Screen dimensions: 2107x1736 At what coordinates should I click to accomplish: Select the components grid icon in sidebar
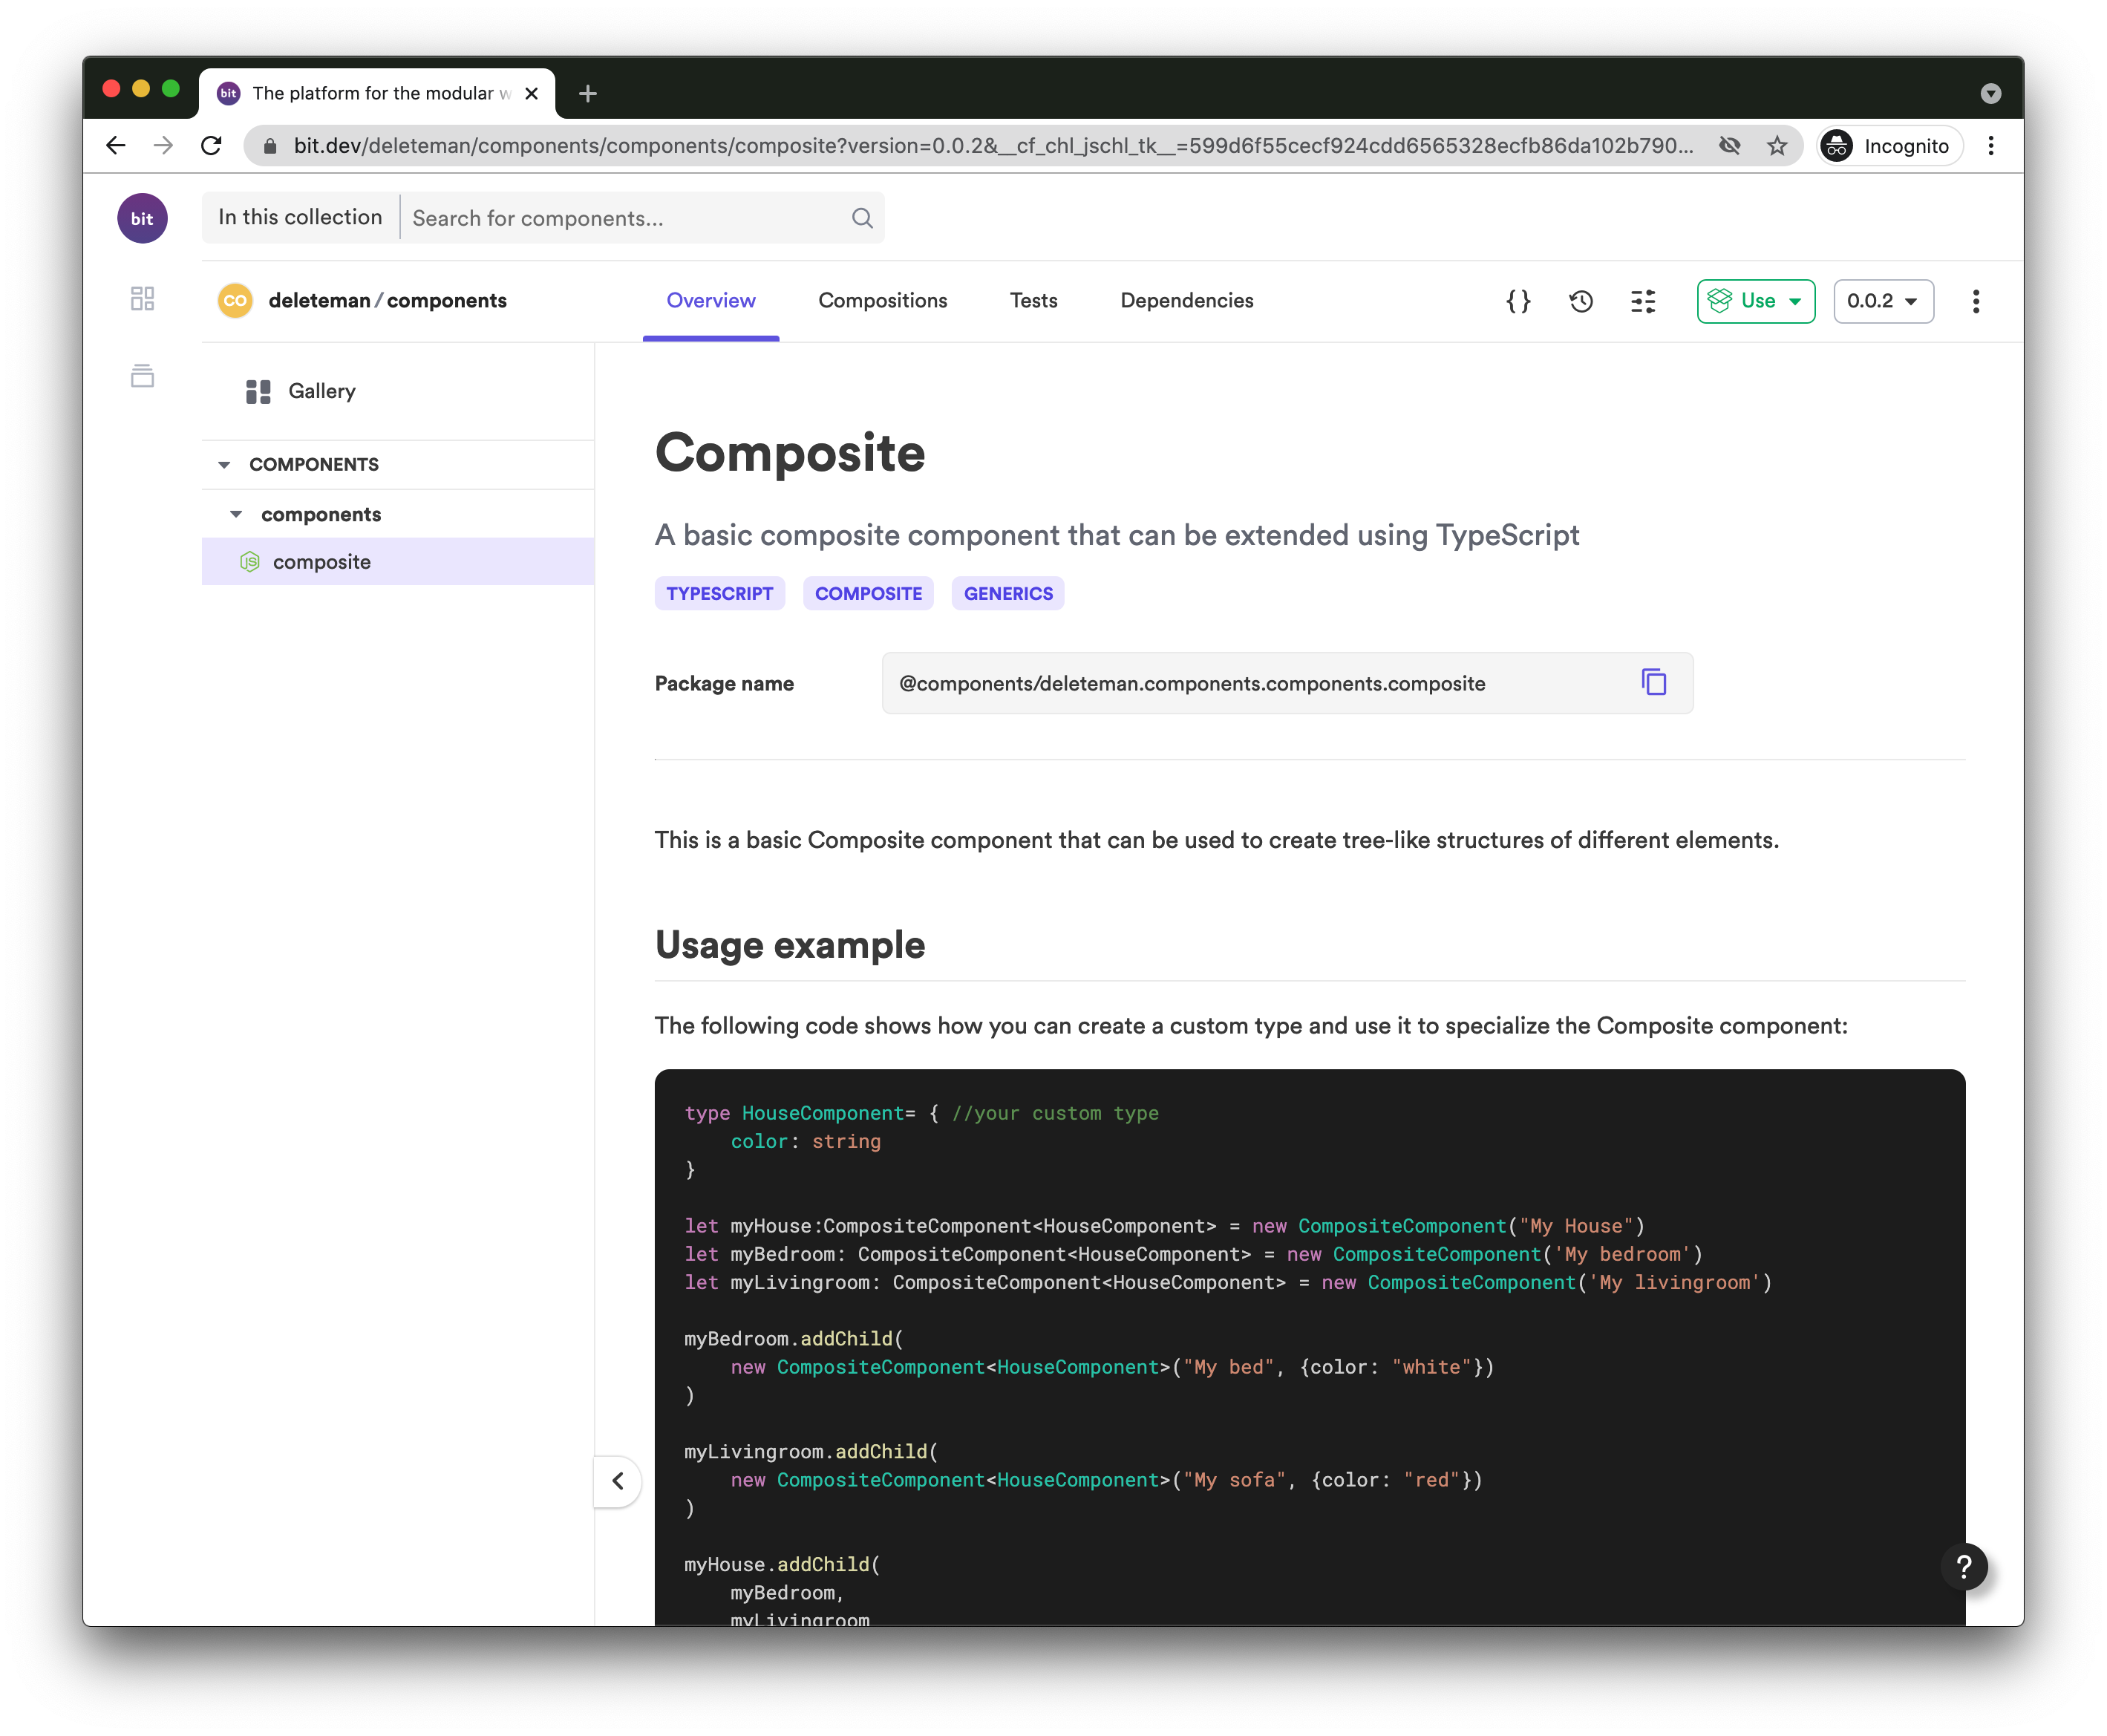(142, 299)
